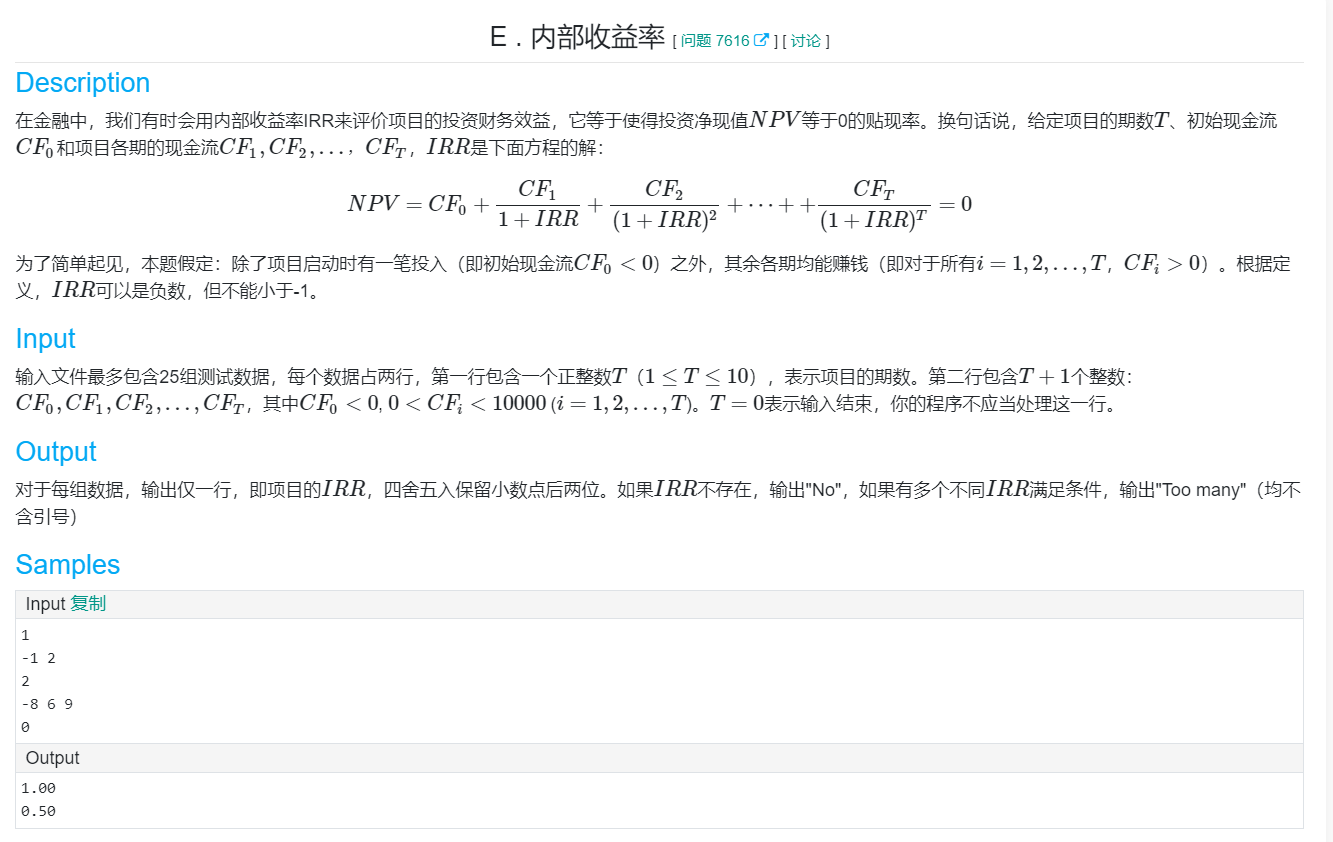1333x842 pixels.
Task: Click the Output section heading
Action: [x=55, y=452]
